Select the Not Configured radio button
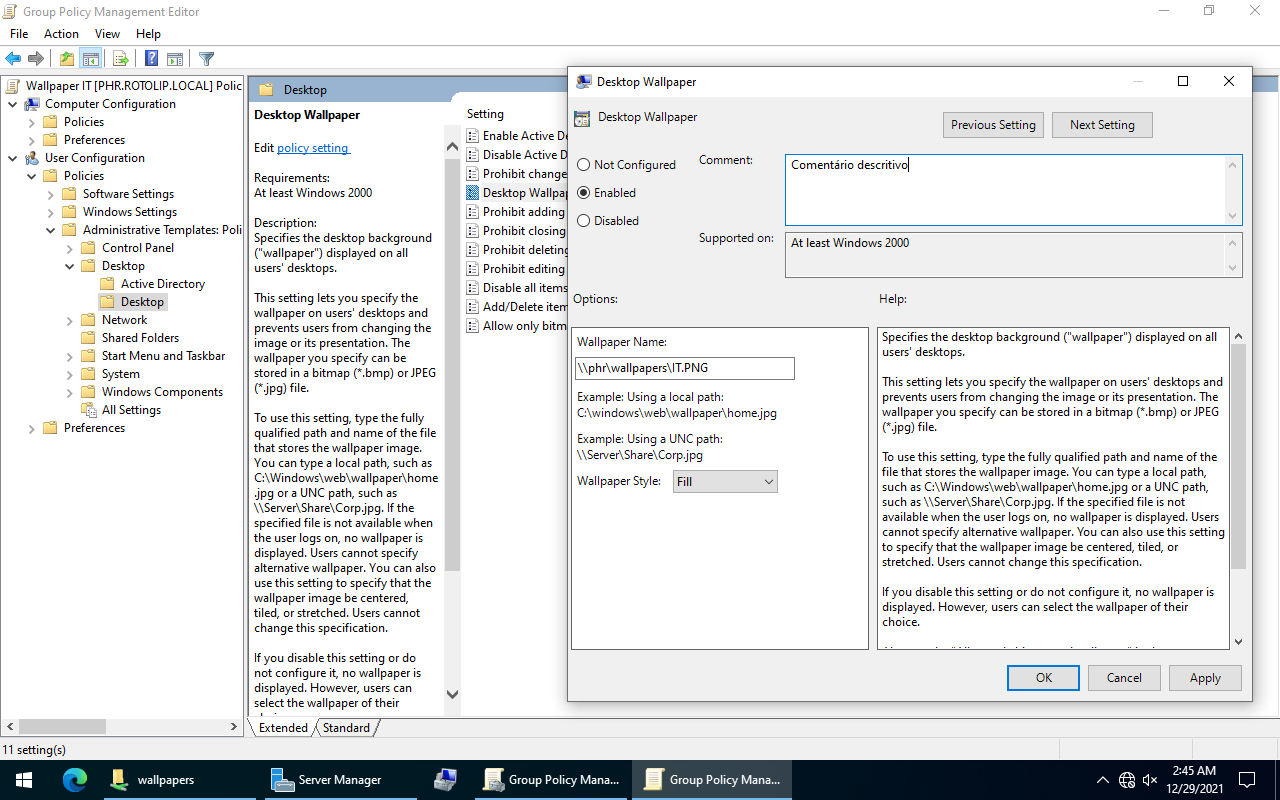 tap(584, 165)
